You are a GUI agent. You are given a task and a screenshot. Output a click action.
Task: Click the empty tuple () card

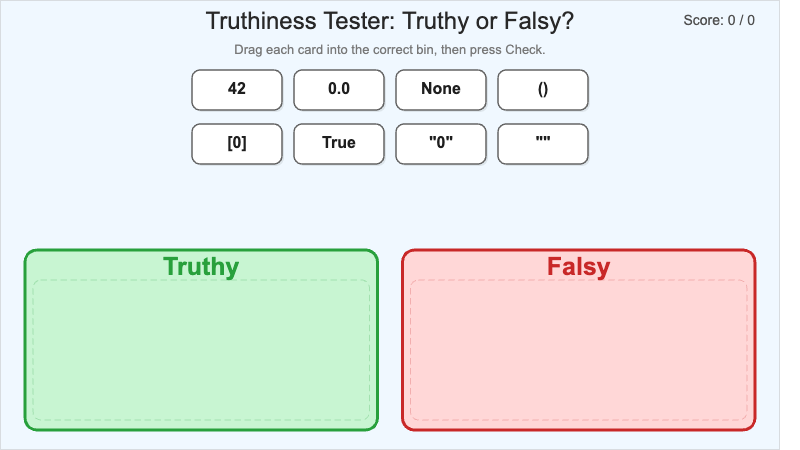(x=543, y=89)
